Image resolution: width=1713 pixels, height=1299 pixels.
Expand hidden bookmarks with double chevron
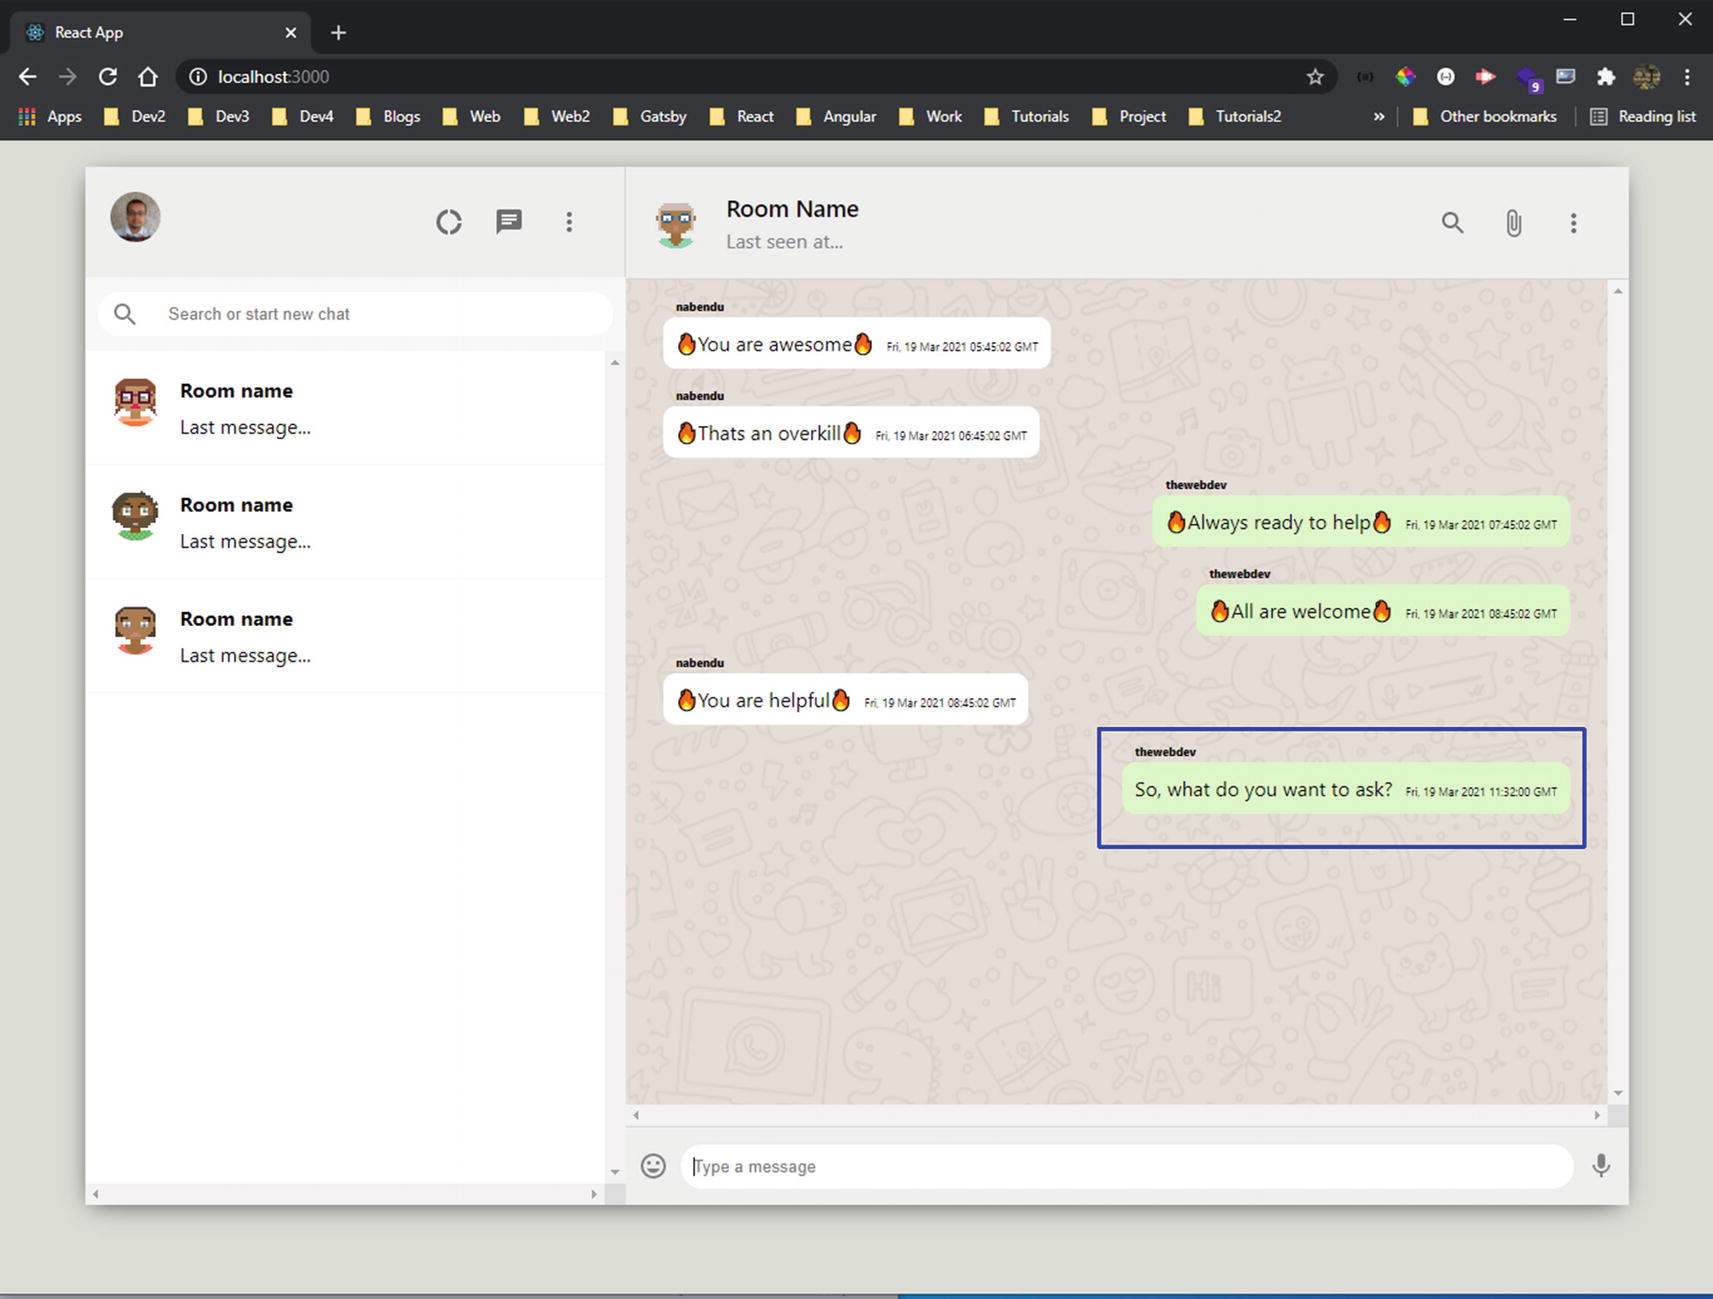(x=1378, y=117)
